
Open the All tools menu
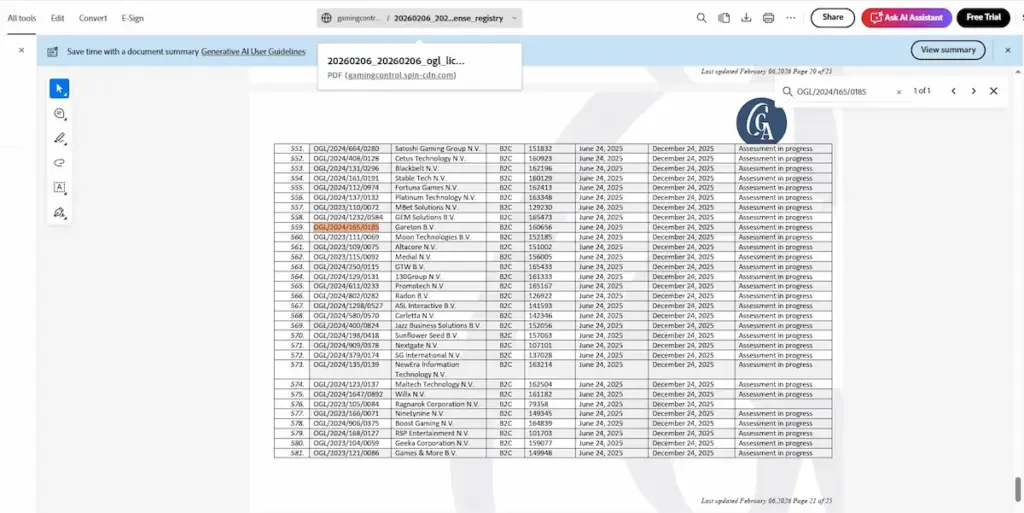(x=22, y=18)
